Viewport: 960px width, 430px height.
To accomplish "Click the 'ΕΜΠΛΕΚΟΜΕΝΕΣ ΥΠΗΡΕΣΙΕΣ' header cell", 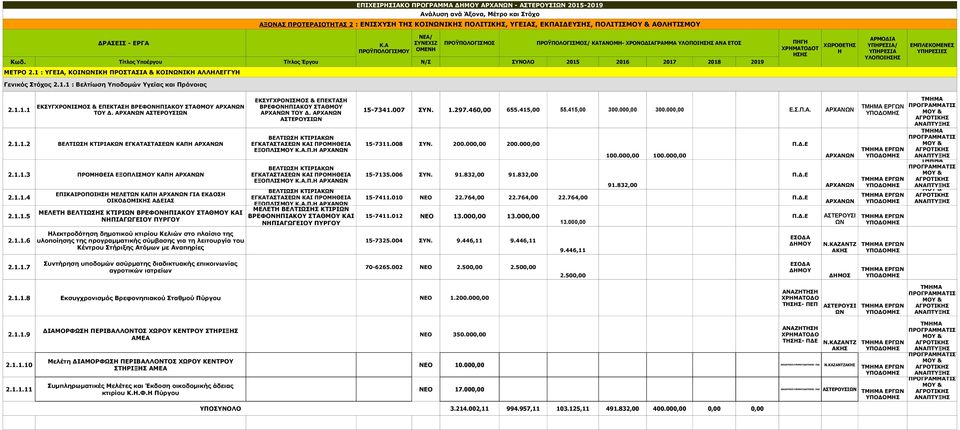I will [x=932, y=48].
